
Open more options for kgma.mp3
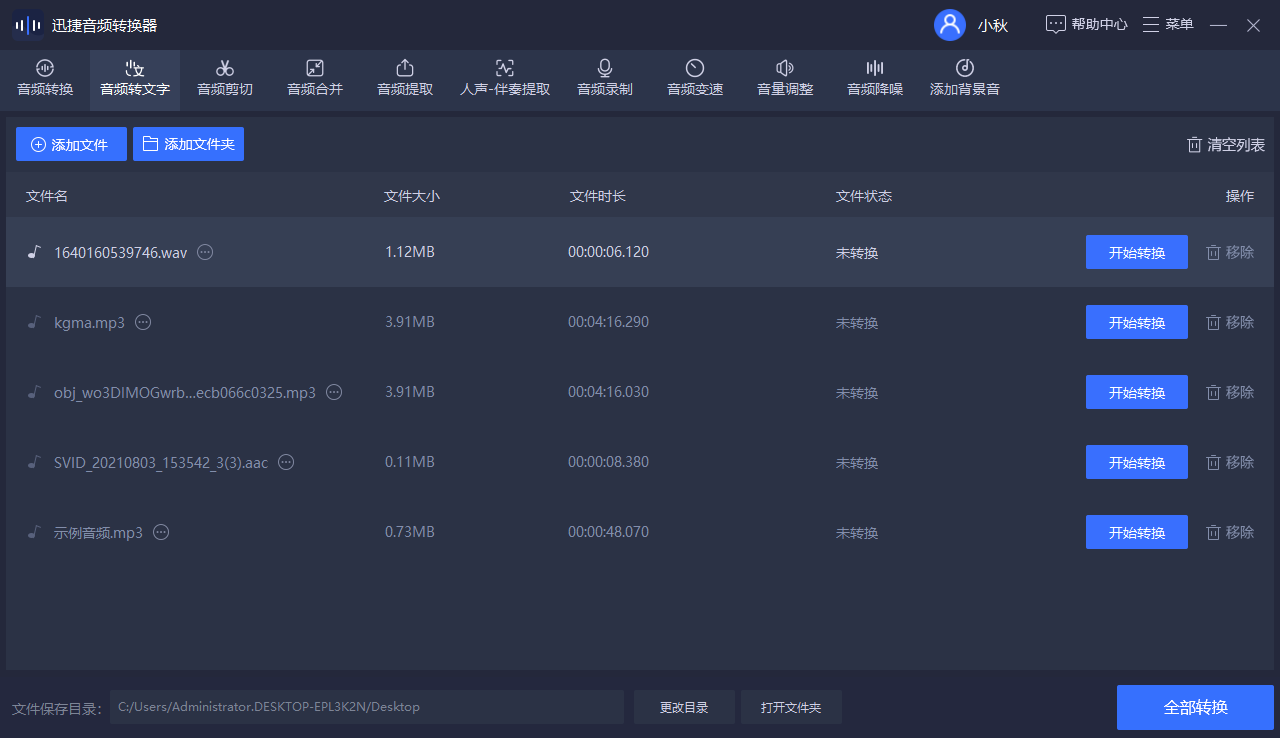click(x=143, y=322)
